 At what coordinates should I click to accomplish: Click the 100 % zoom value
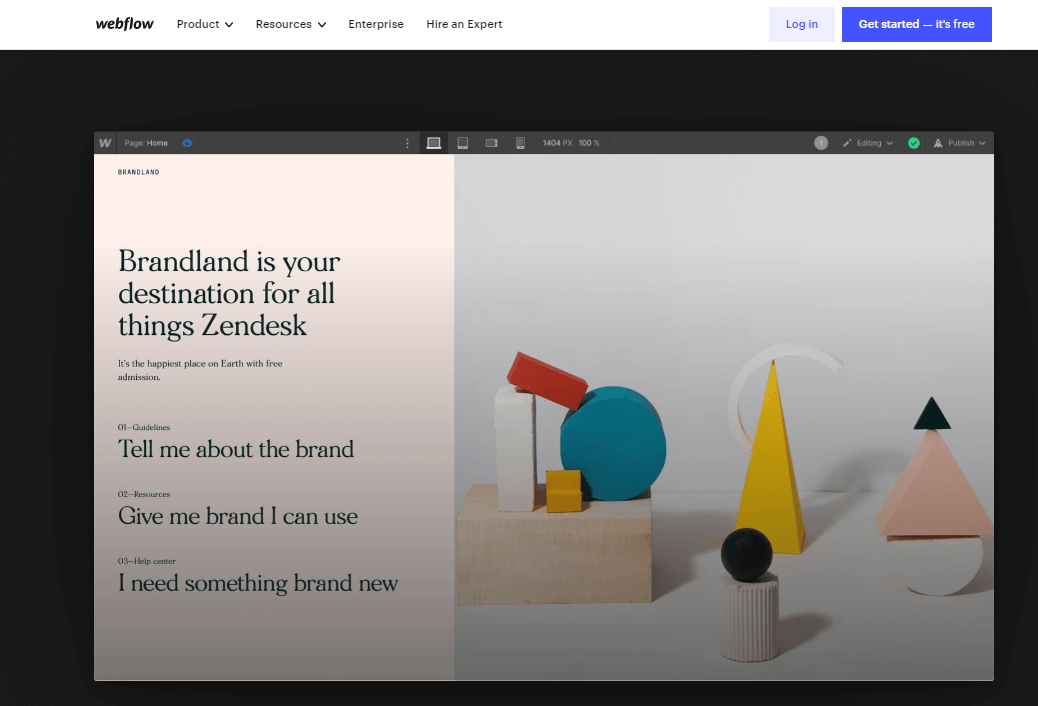589,143
